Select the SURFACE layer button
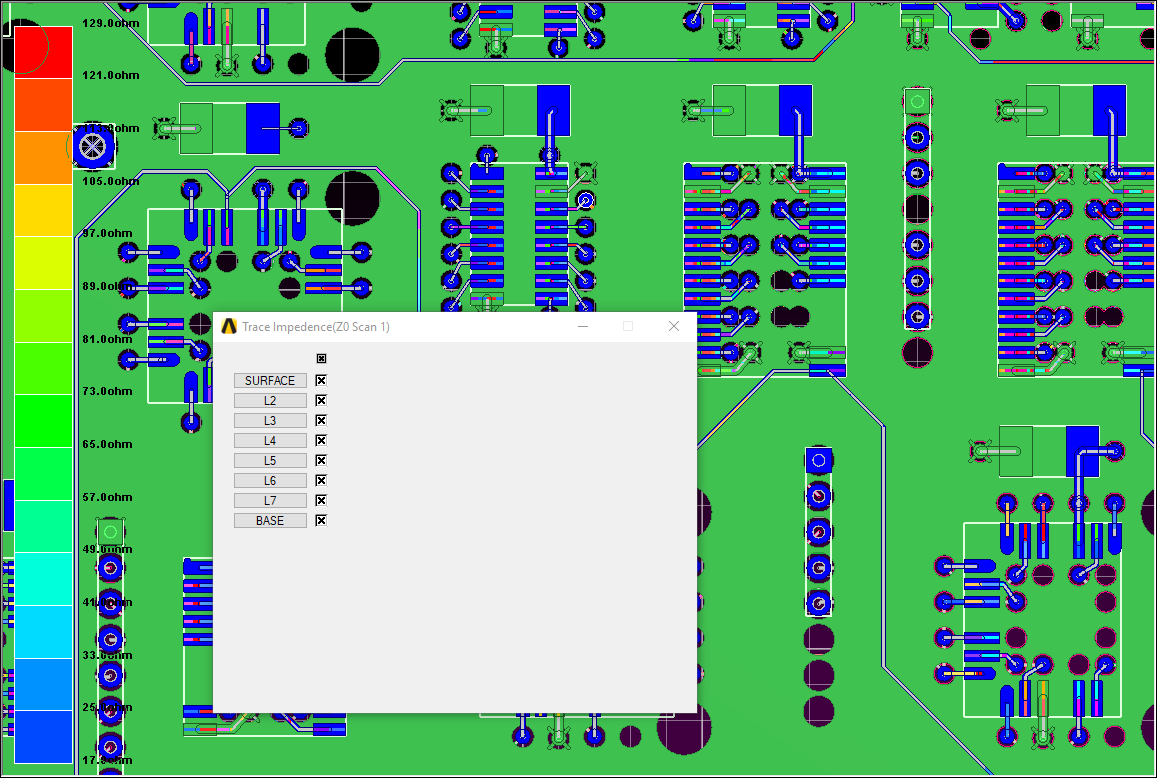 click(x=270, y=380)
